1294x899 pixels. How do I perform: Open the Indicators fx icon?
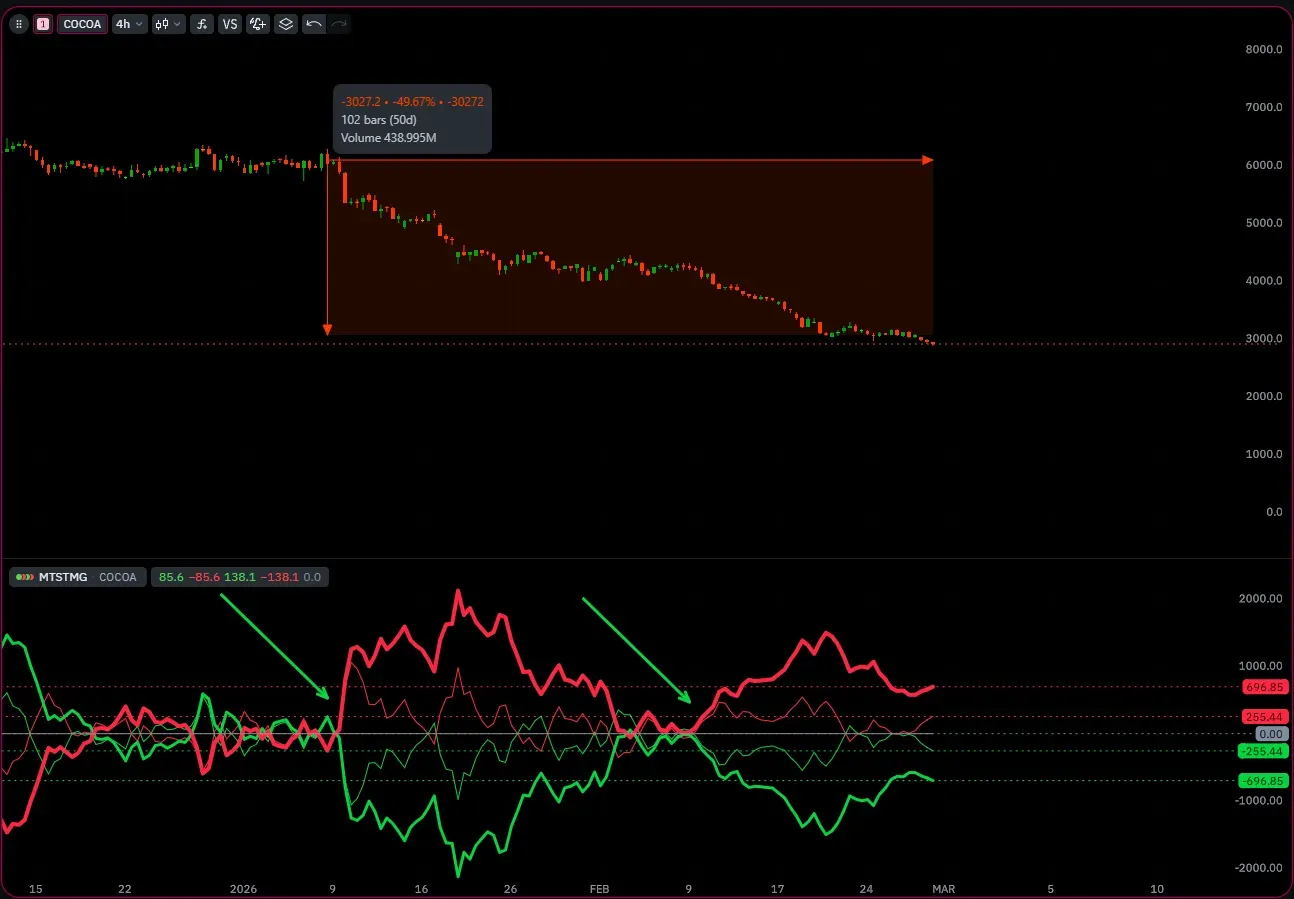(x=202, y=24)
